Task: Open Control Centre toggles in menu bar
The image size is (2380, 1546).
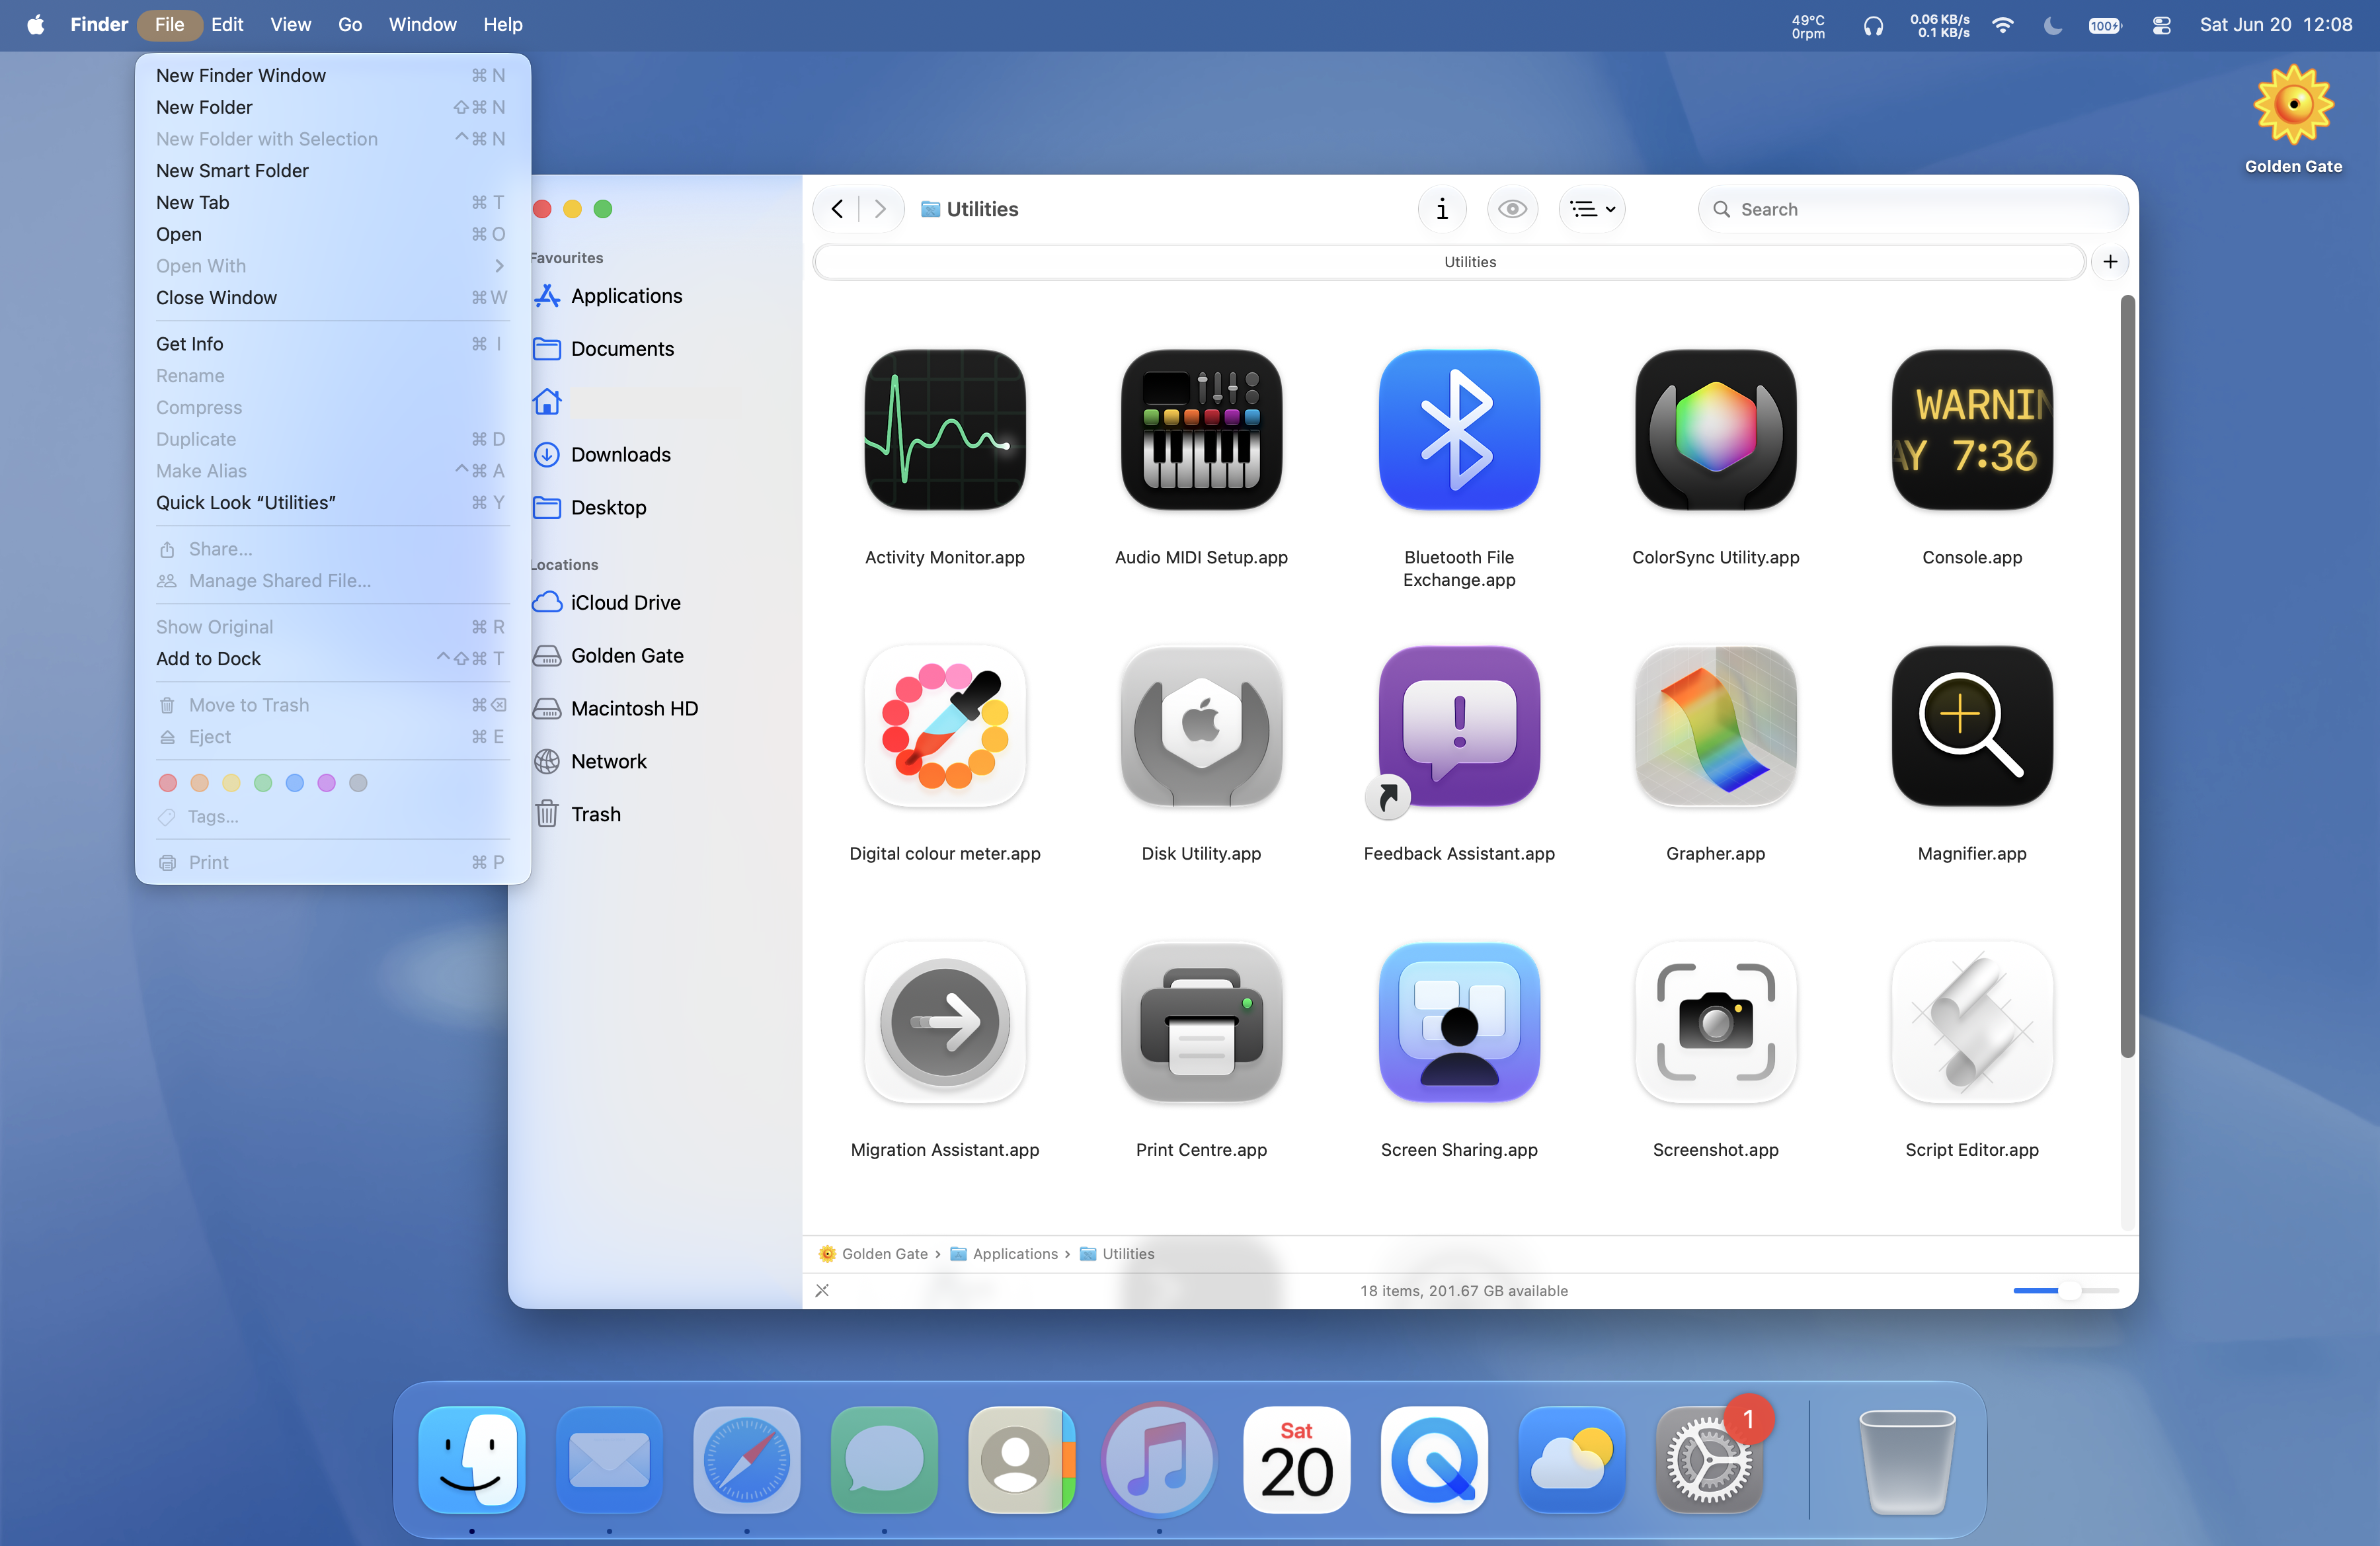Action: coord(2161,25)
